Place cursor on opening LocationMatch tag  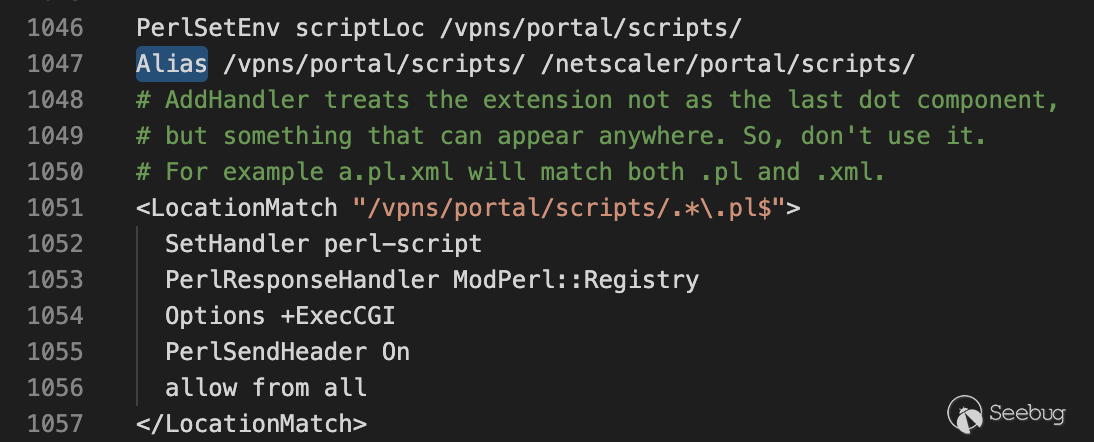[236, 208]
